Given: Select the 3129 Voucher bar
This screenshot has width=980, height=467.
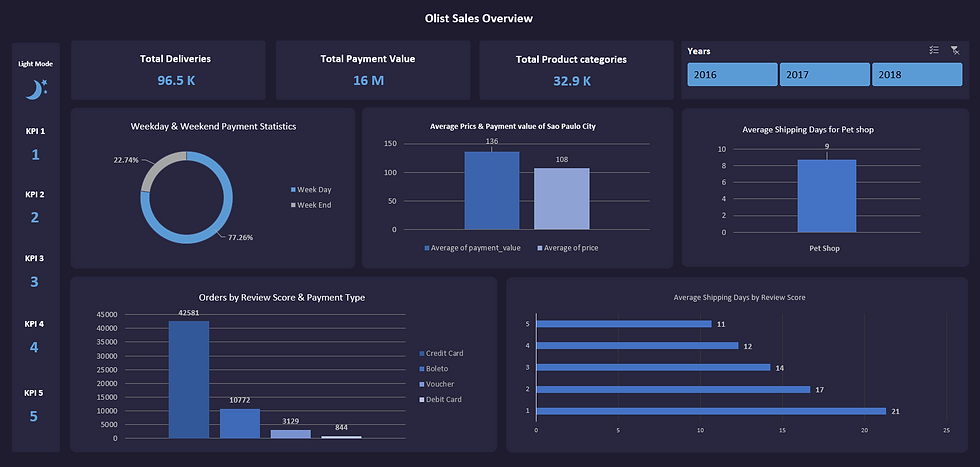Looking at the screenshot, I should (291, 434).
